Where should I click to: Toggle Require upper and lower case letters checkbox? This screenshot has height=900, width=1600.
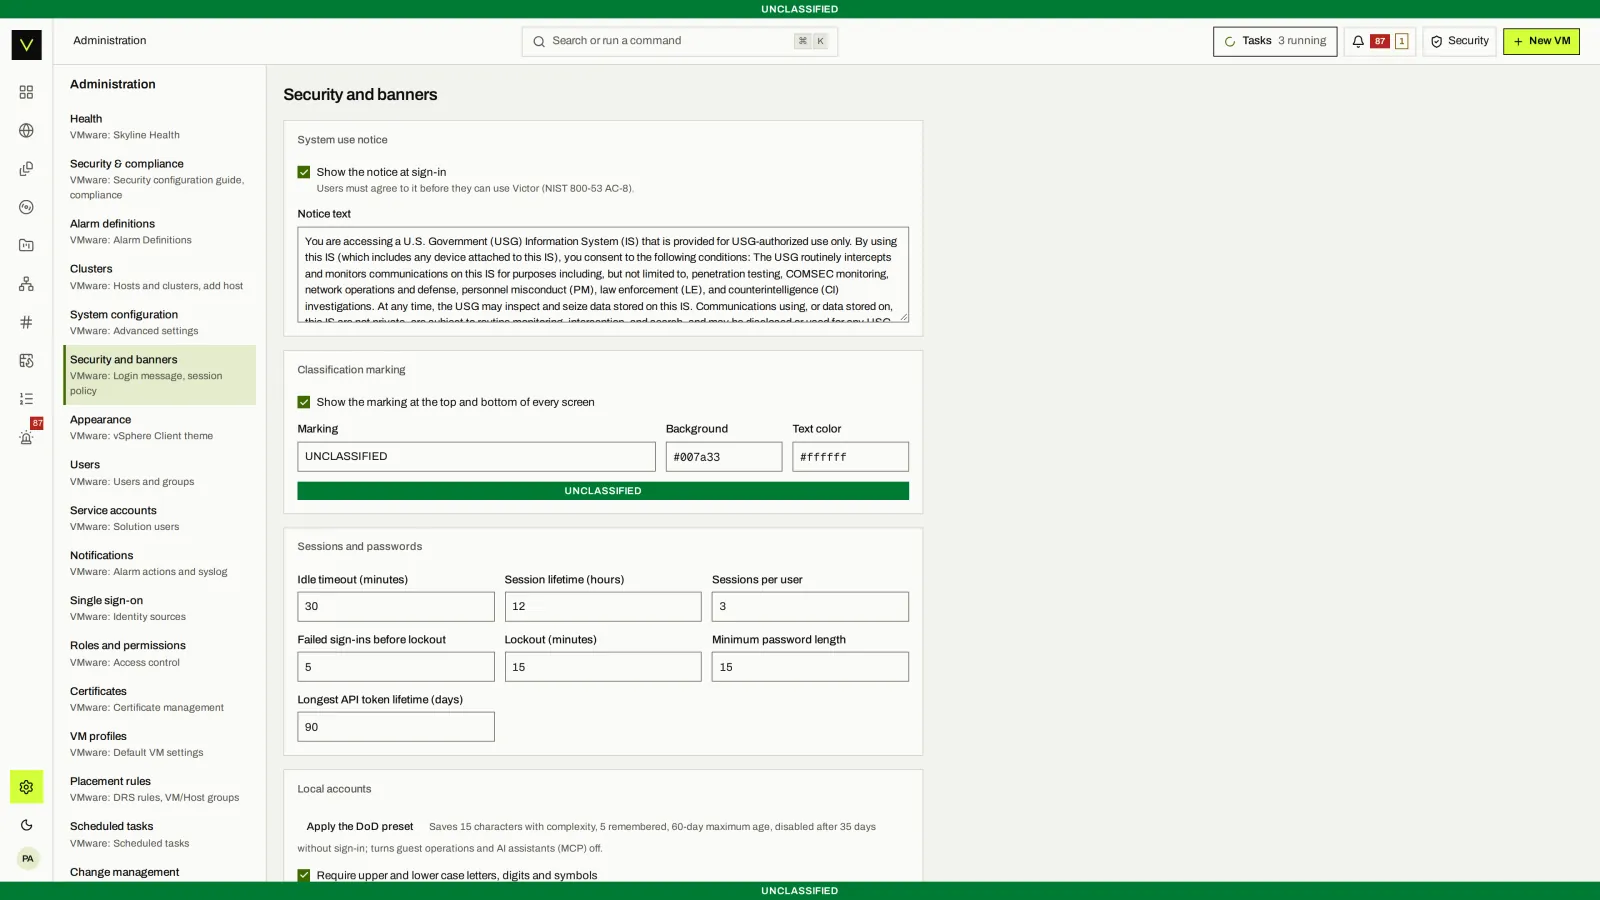point(304,875)
